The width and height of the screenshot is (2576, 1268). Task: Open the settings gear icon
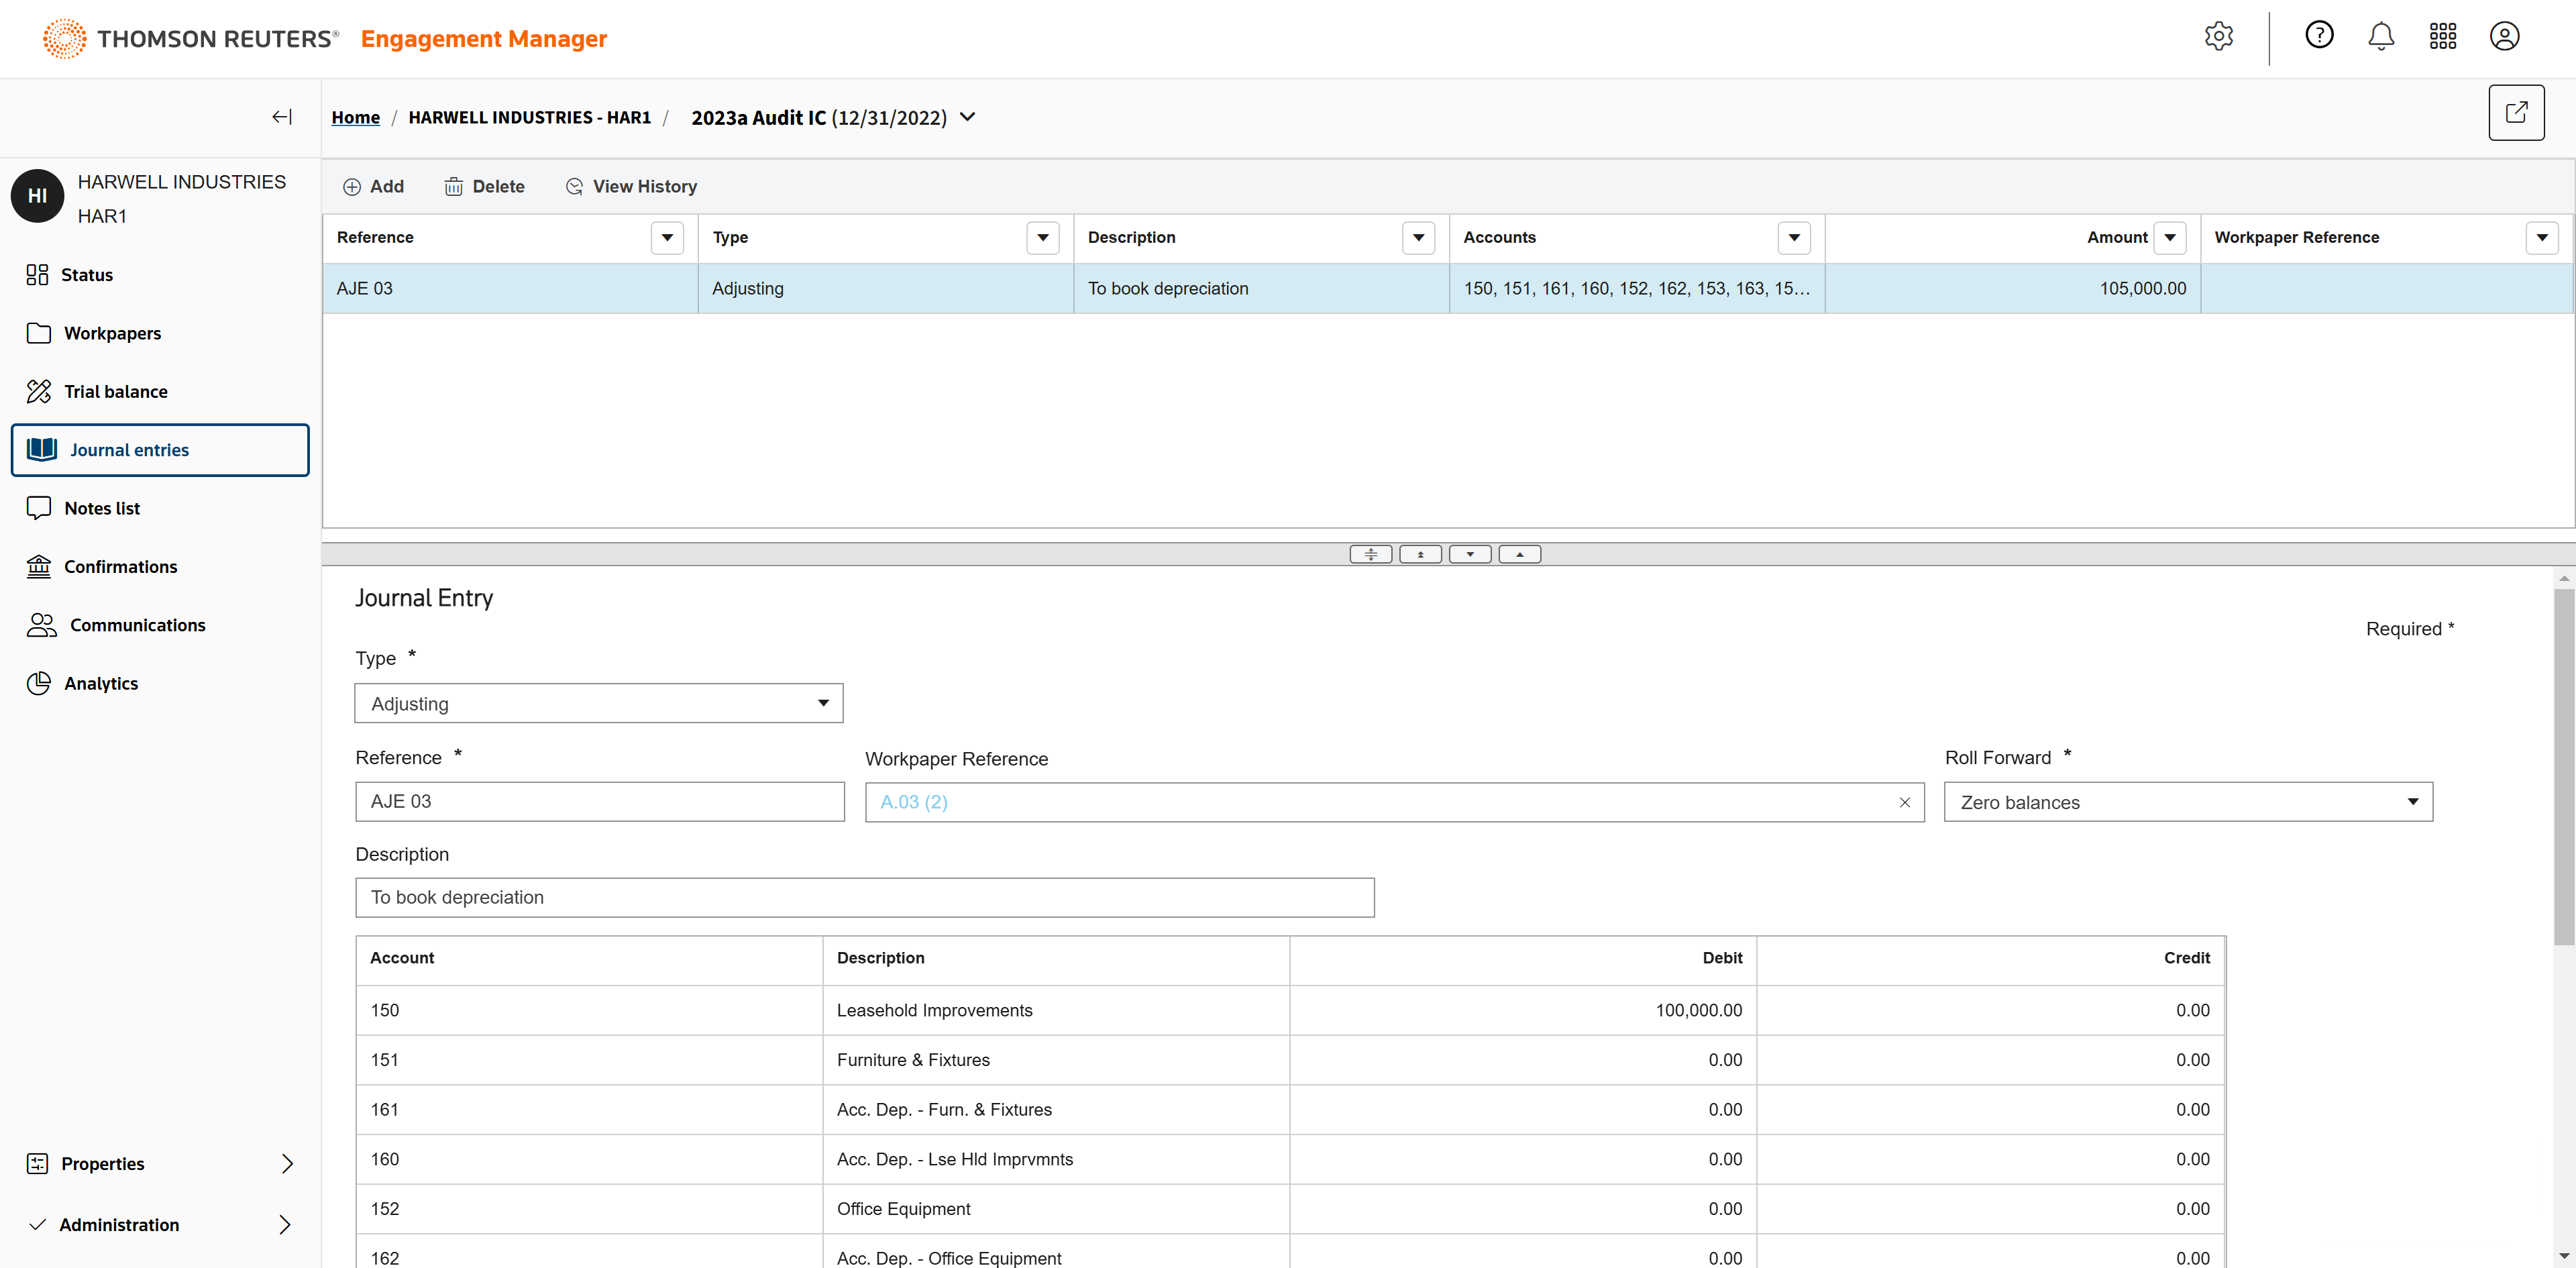[2218, 37]
